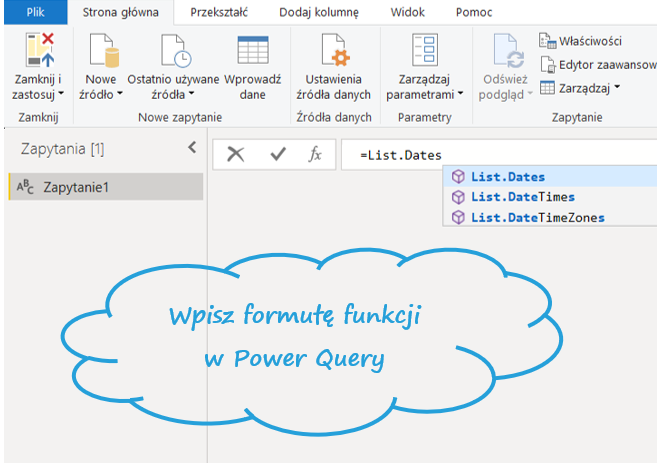Screen dimensions: 657x463
Task: Click the Zamknij i zastosuj icon
Action: click(39, 50)
